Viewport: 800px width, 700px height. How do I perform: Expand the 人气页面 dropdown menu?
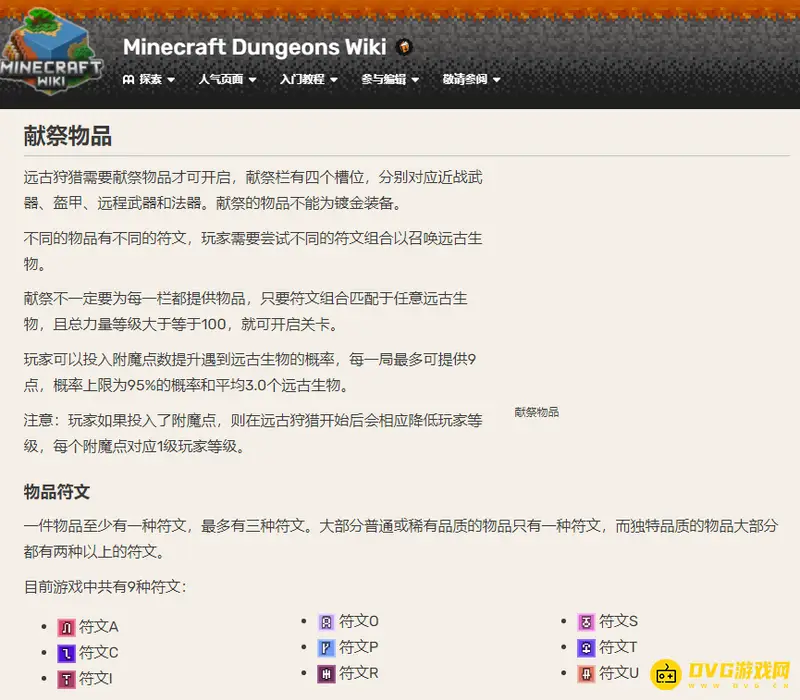tap(227, 79)
